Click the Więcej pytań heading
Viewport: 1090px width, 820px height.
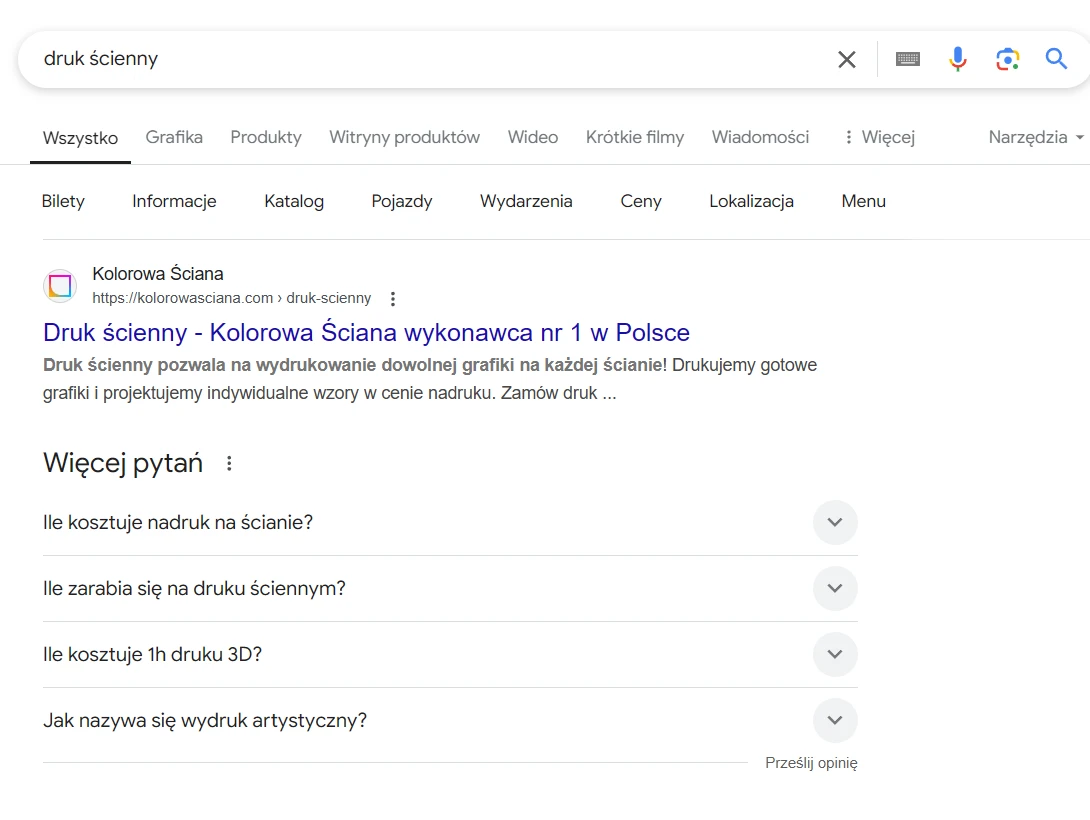click(123, 463)
